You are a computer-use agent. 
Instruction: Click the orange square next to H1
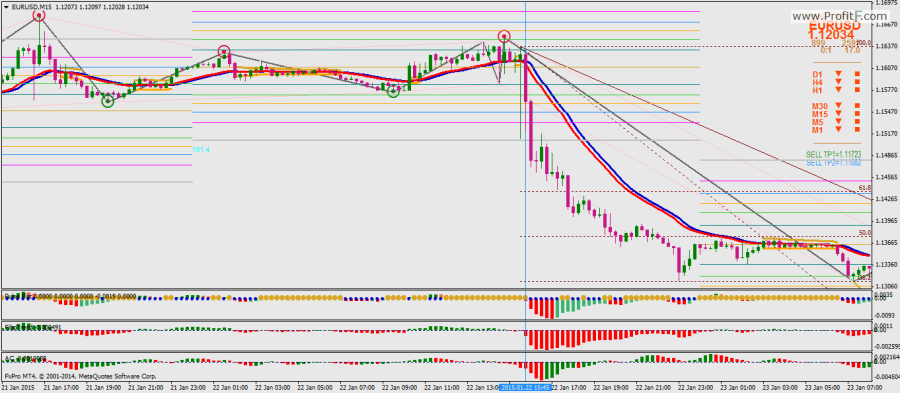point(858,90)
